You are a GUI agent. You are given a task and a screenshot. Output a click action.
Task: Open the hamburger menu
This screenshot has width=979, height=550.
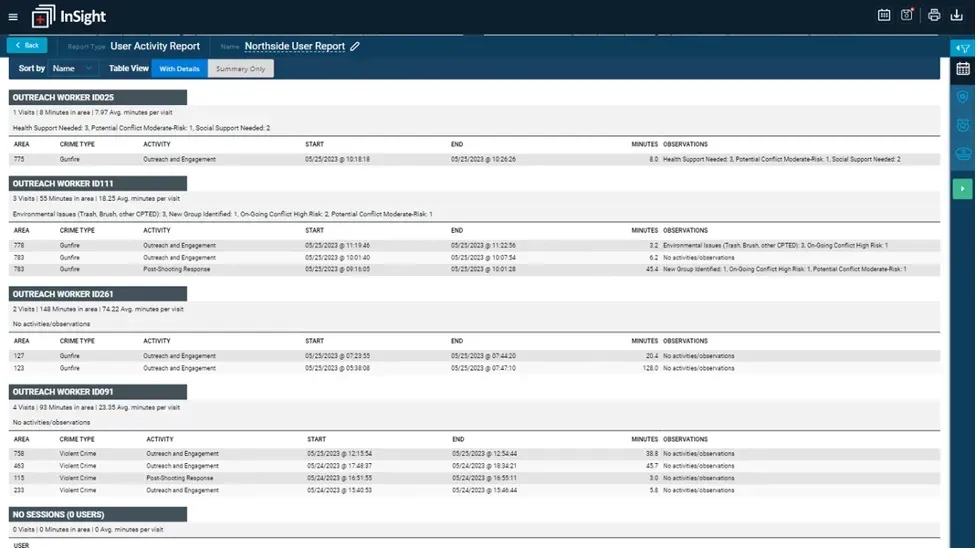[13, 17]
